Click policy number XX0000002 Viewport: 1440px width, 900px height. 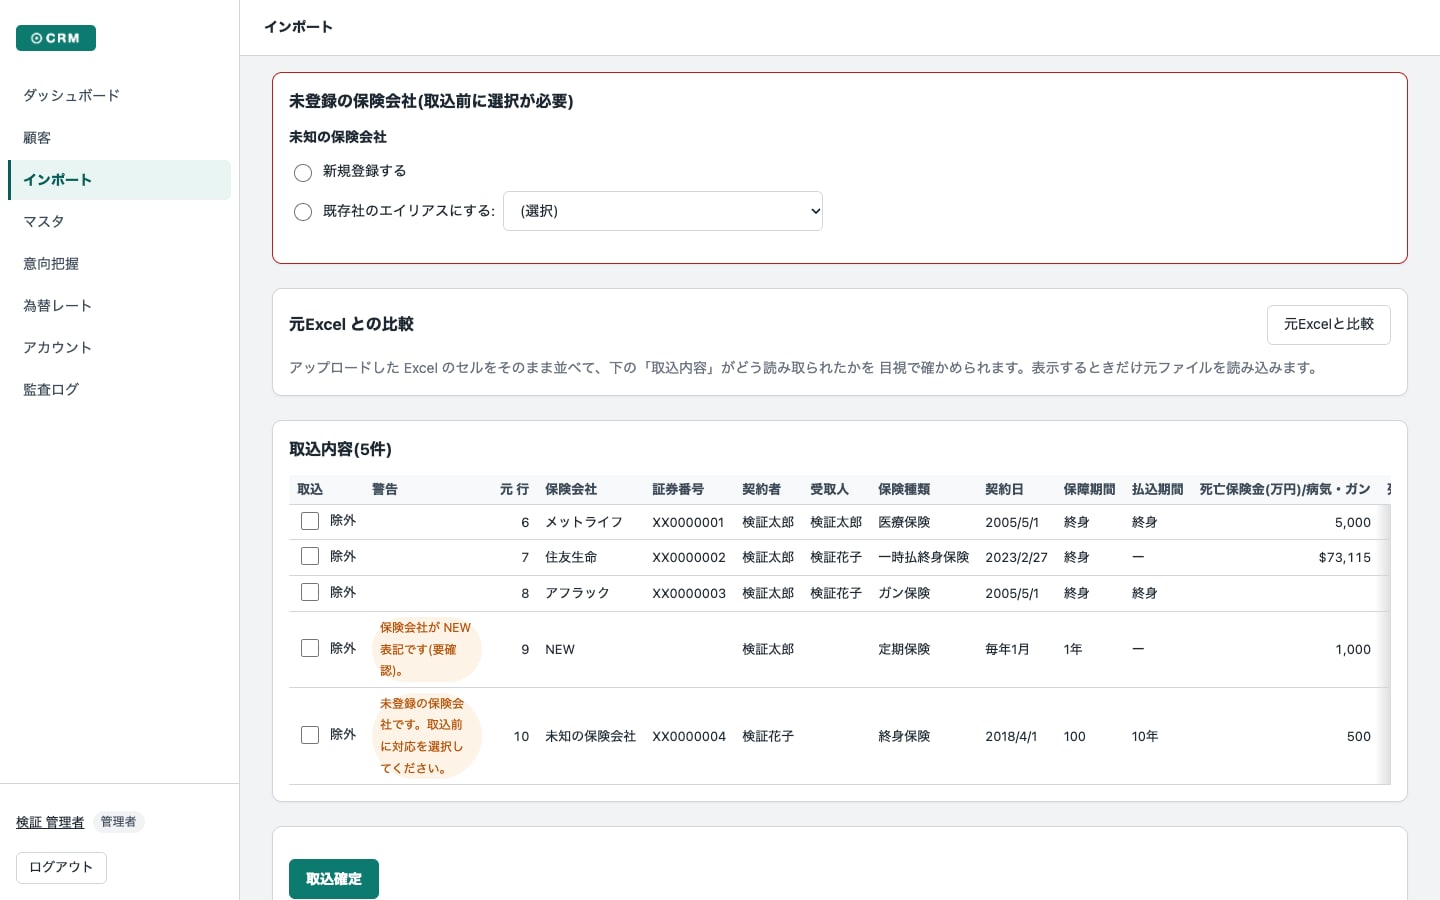[x=689, y=557]
